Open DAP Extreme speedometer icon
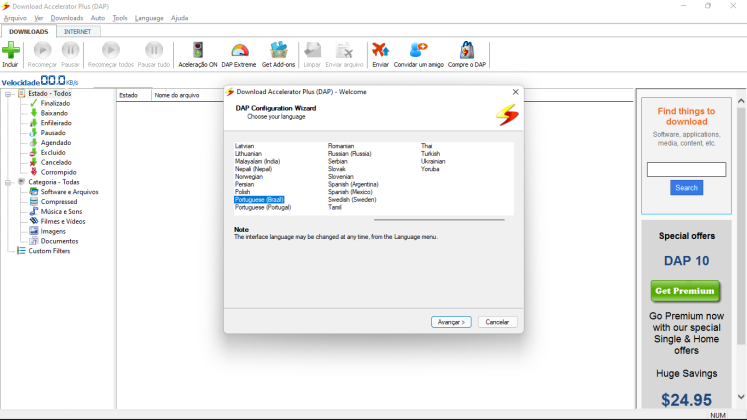The height and width of the screenshot is (420, 747). 240,50
